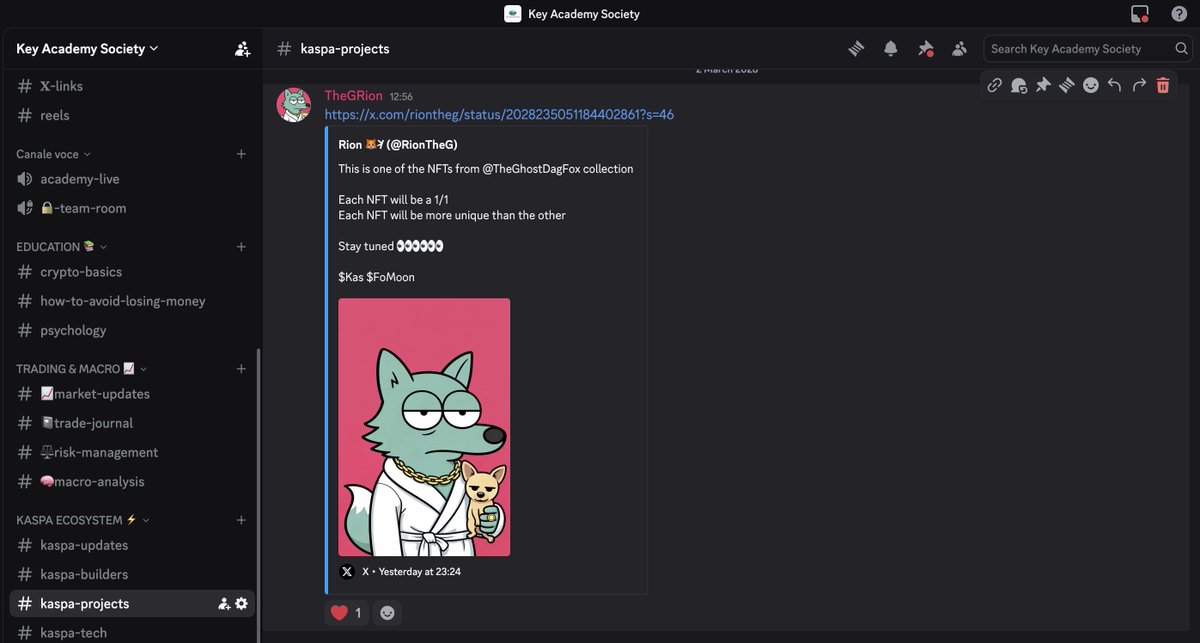Click the '$Kas $FoMoon' embed text
This screenshot has height=643, width=1200.
click(x=376, y=276)
